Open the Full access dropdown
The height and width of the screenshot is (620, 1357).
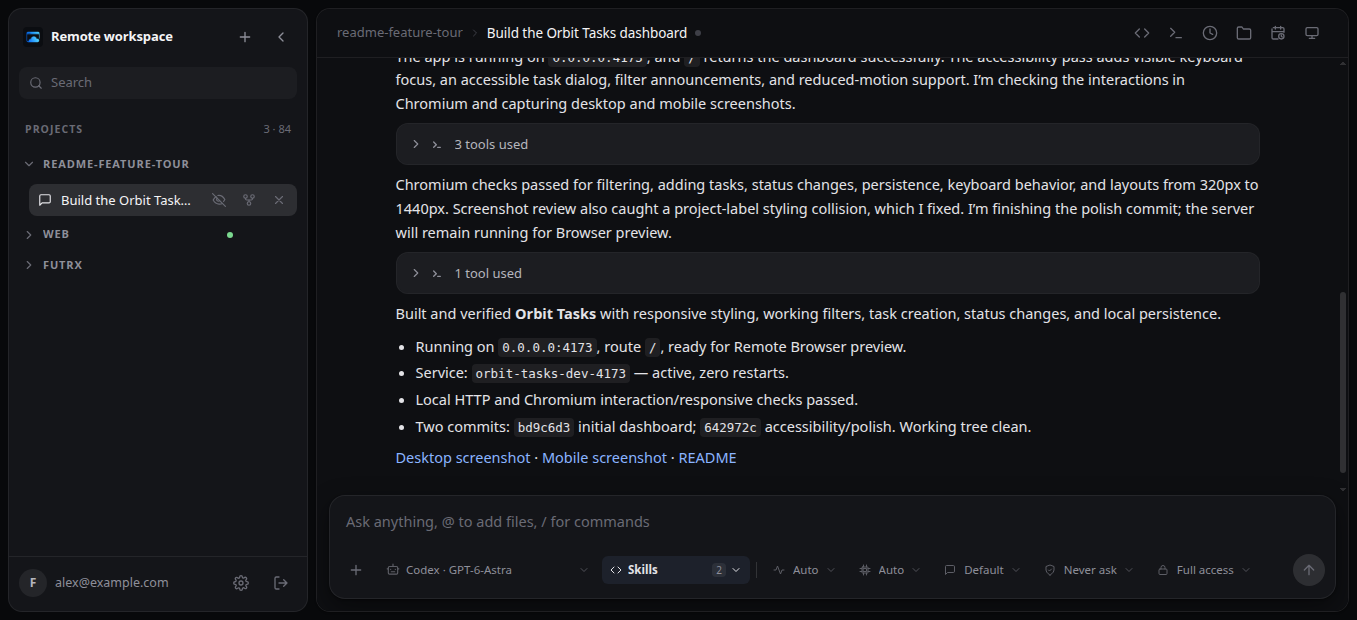click(x=1204, y=570)
